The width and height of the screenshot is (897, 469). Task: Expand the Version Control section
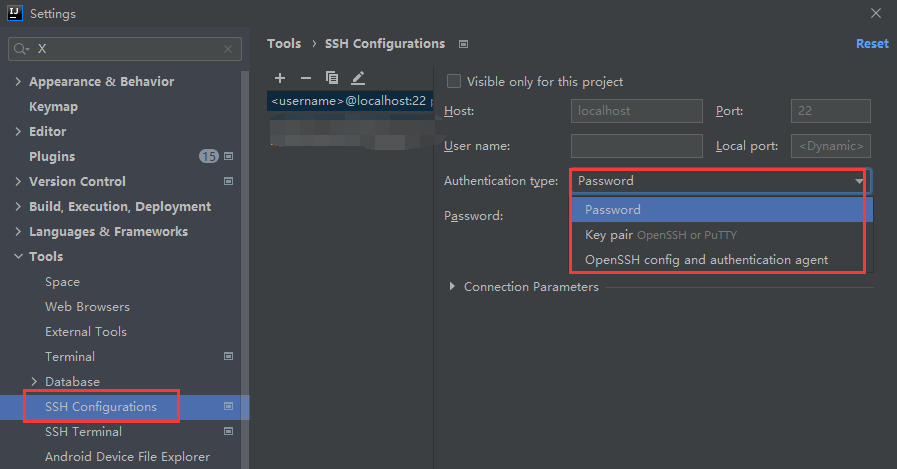pyautogui.click(x=18, y=181)
